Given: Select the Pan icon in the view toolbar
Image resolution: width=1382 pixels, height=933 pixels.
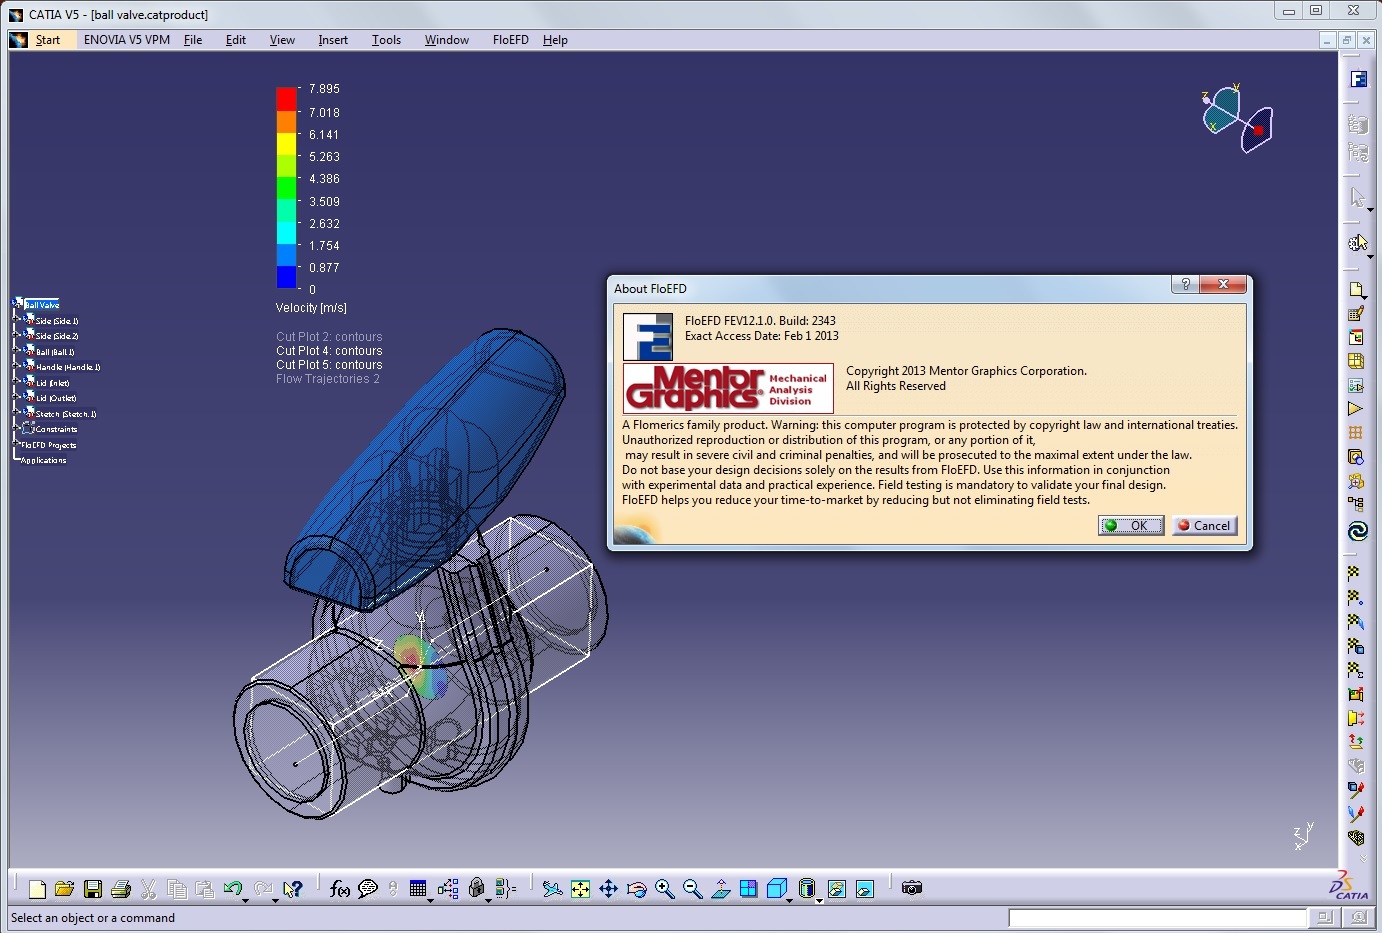Looking at the screenshot, I should pyautogui.click(x=607, y=888).
